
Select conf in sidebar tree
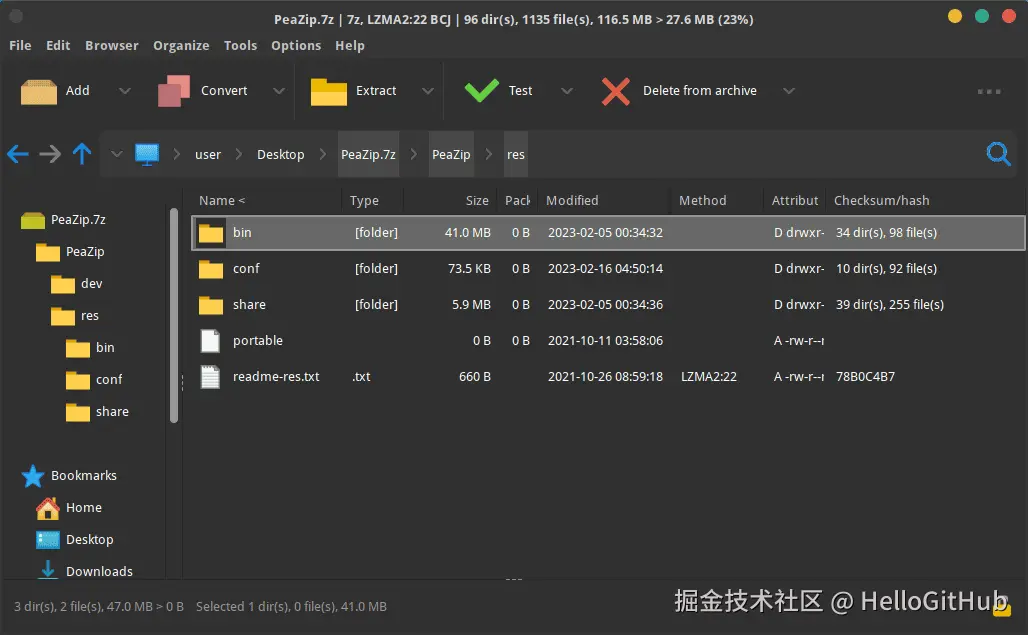pyautogui.click(x=109, y=380)
